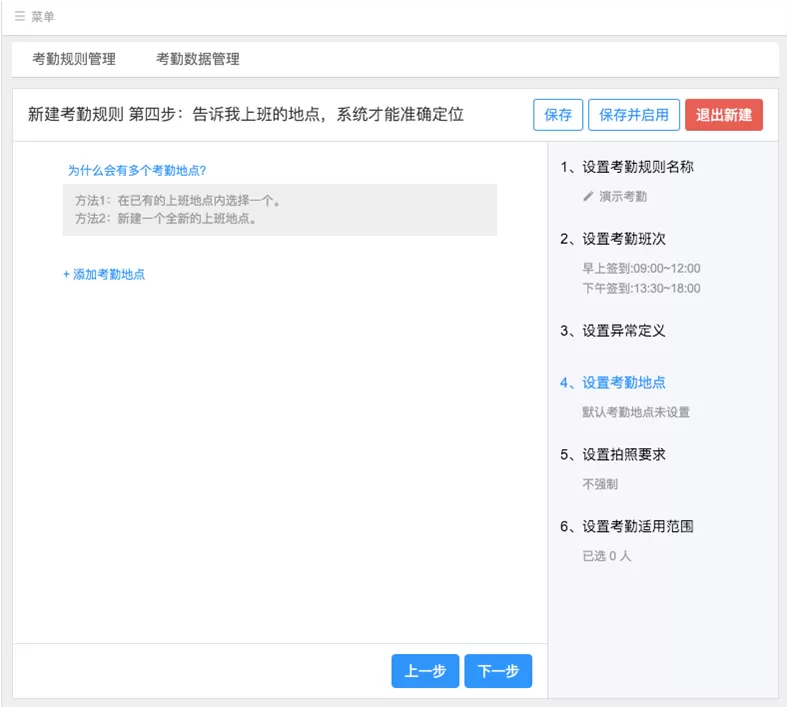The width and height of the screenshot is (788, 708).
Task: Select step 5、设置拍照要求
Action: coord(613,455)
